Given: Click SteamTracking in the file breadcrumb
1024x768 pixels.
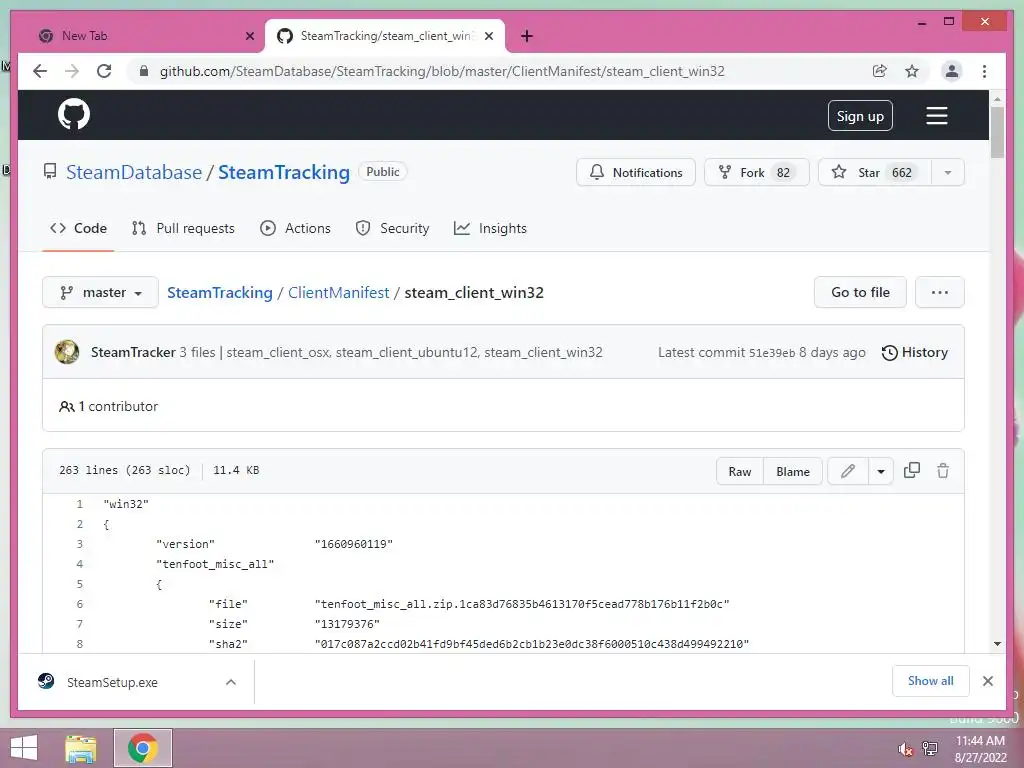Looking at the screenshot, I should (x=219, y=293).
